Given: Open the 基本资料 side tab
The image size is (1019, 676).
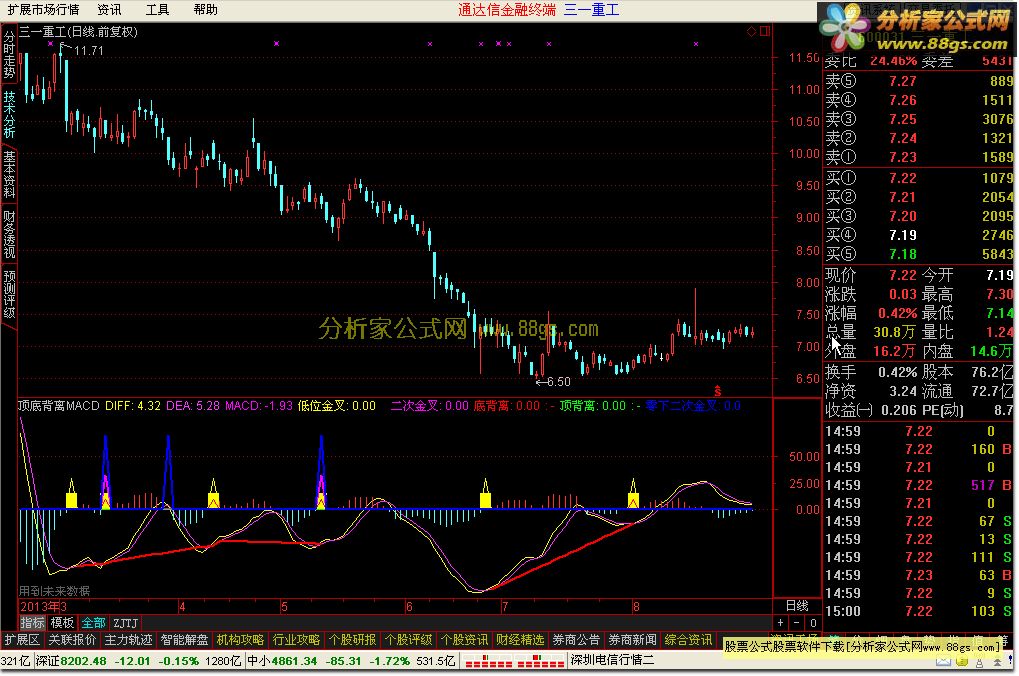Looking at the screenshot, I should coord(9,174).
